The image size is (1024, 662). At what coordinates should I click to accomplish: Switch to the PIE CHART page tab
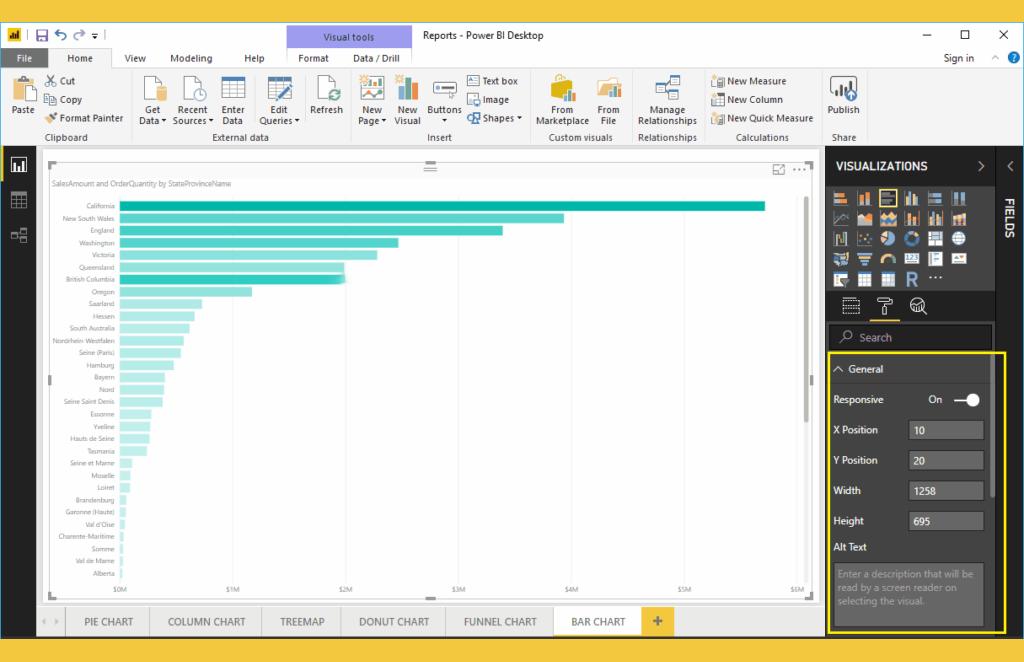coord(108,622)
